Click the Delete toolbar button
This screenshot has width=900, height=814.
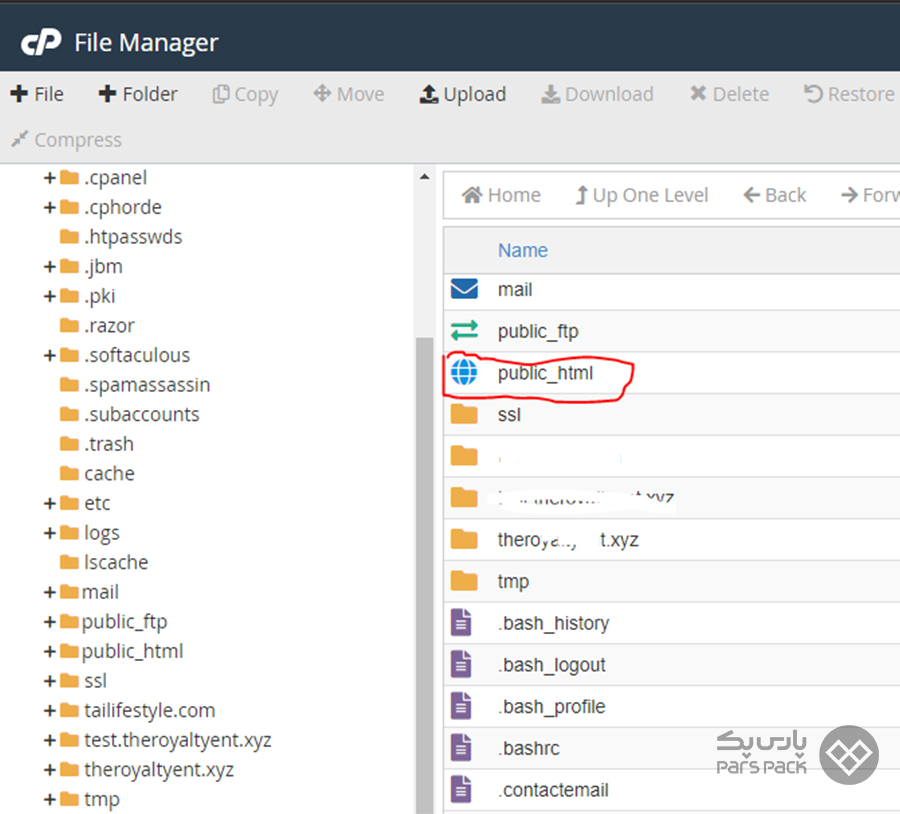click(729, 94)
